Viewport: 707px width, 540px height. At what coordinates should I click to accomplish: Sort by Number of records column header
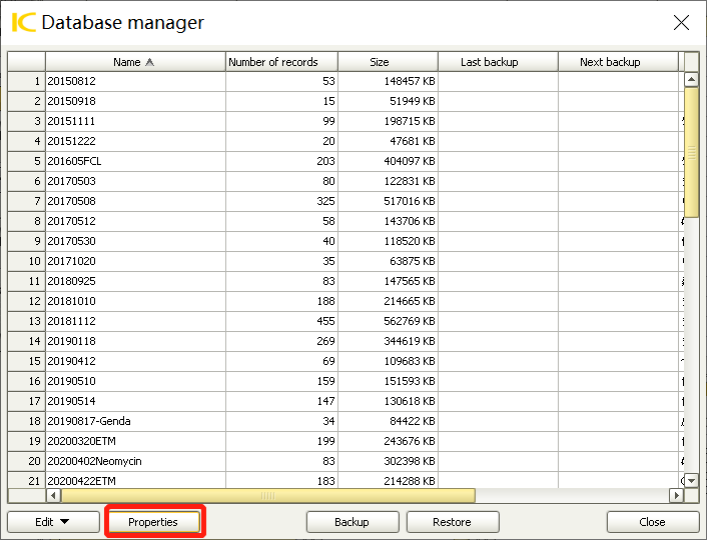[x=281, y=62]
